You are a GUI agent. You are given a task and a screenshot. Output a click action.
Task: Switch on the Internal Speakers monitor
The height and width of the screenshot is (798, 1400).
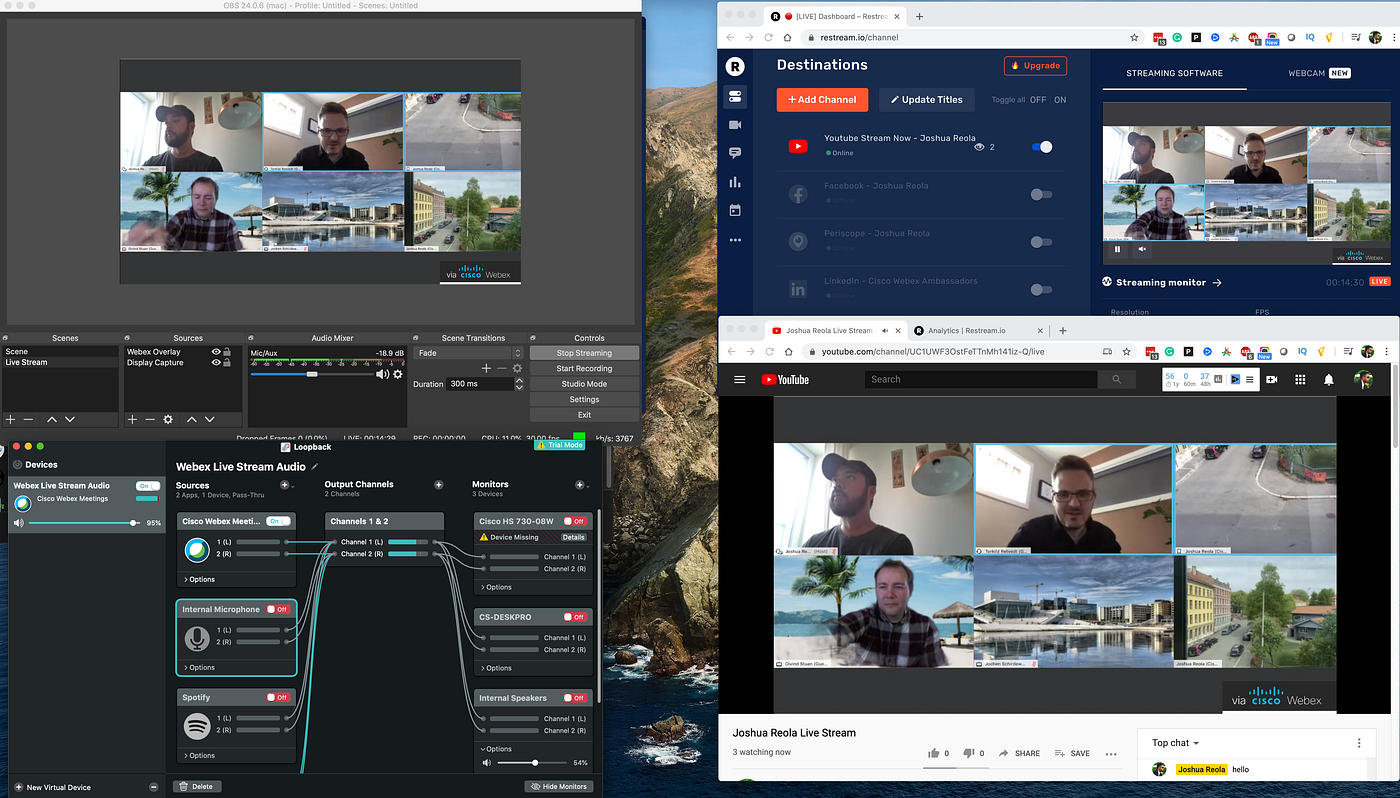point(574,698)
